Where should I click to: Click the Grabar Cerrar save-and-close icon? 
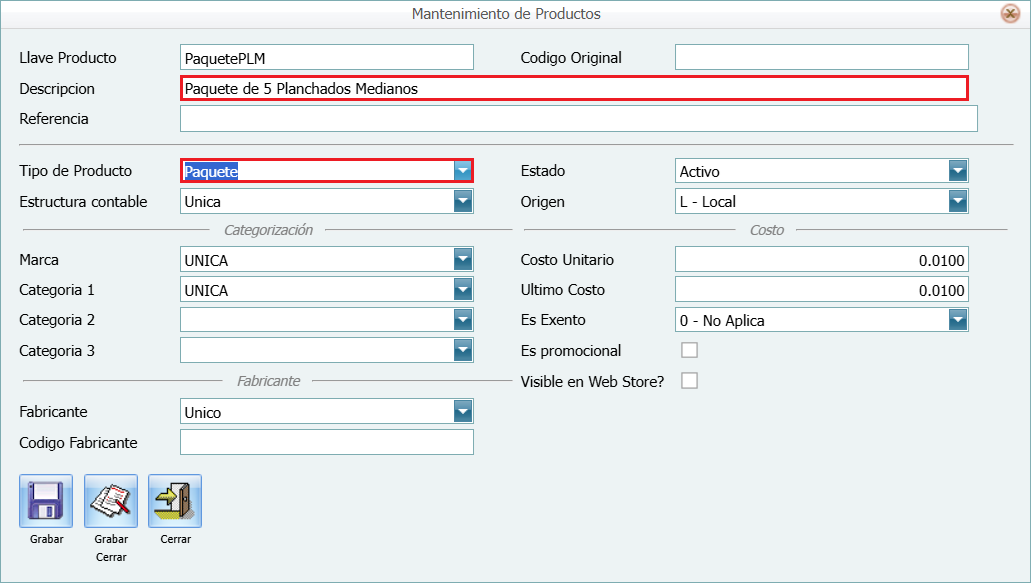point(111,501)
